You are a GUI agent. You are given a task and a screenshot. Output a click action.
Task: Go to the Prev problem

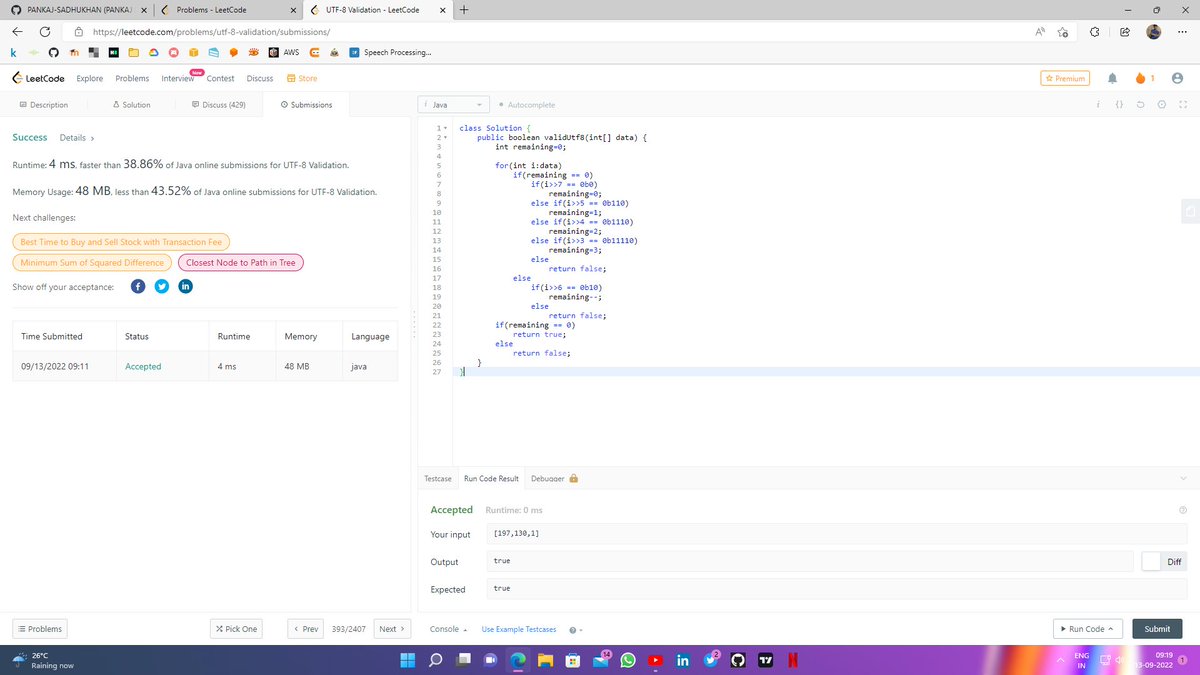pos(306,629)
